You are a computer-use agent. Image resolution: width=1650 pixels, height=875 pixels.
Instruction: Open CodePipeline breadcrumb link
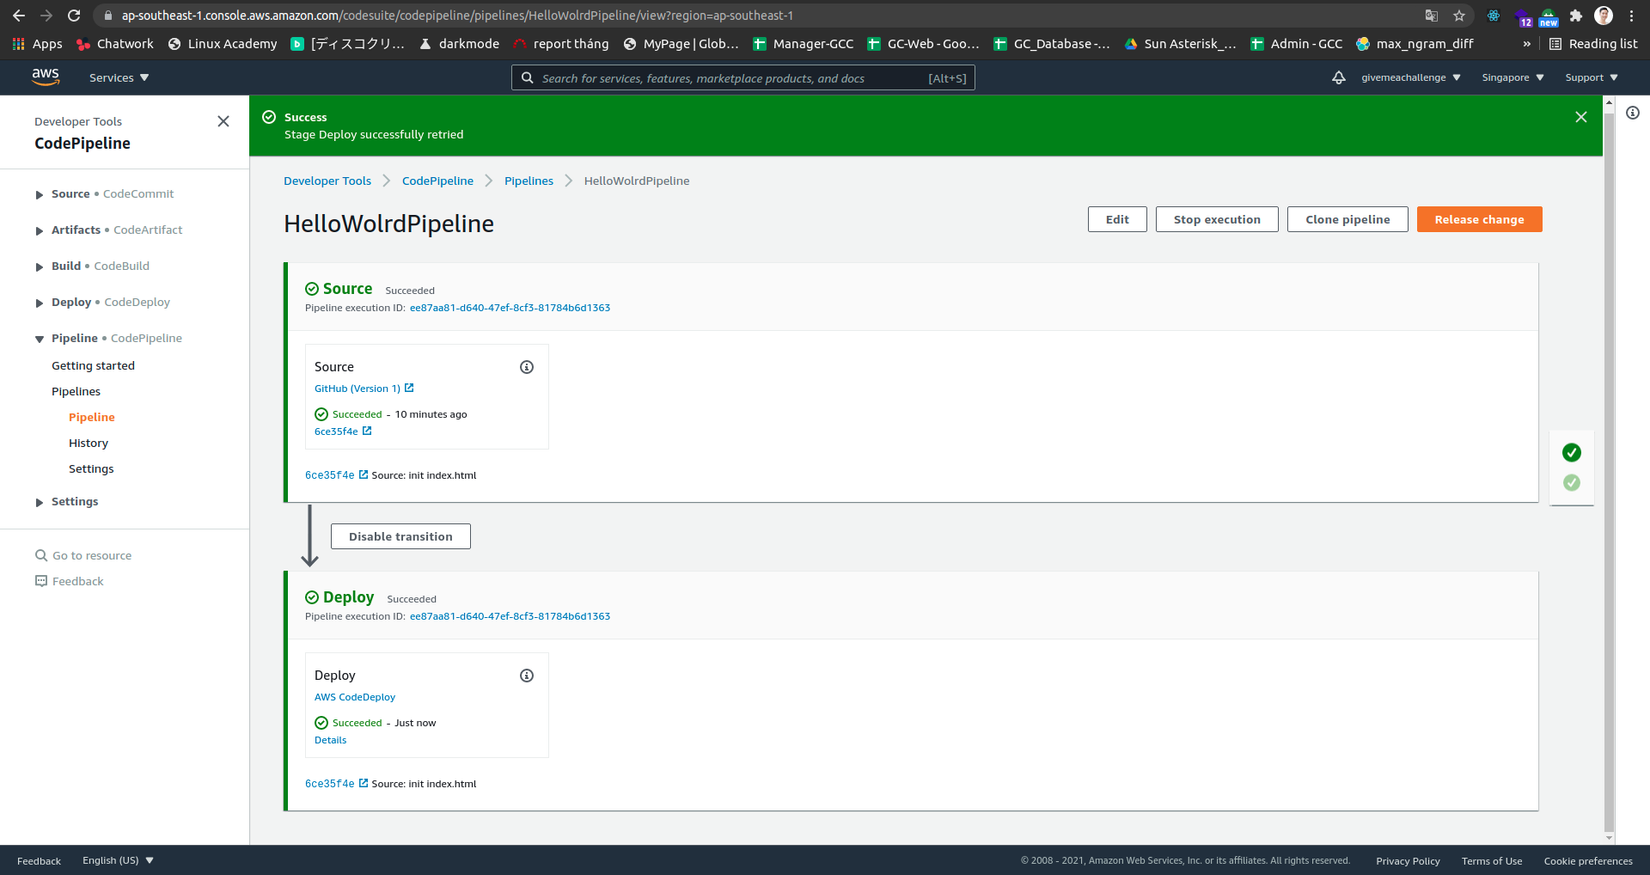click(x=438, y=181)
